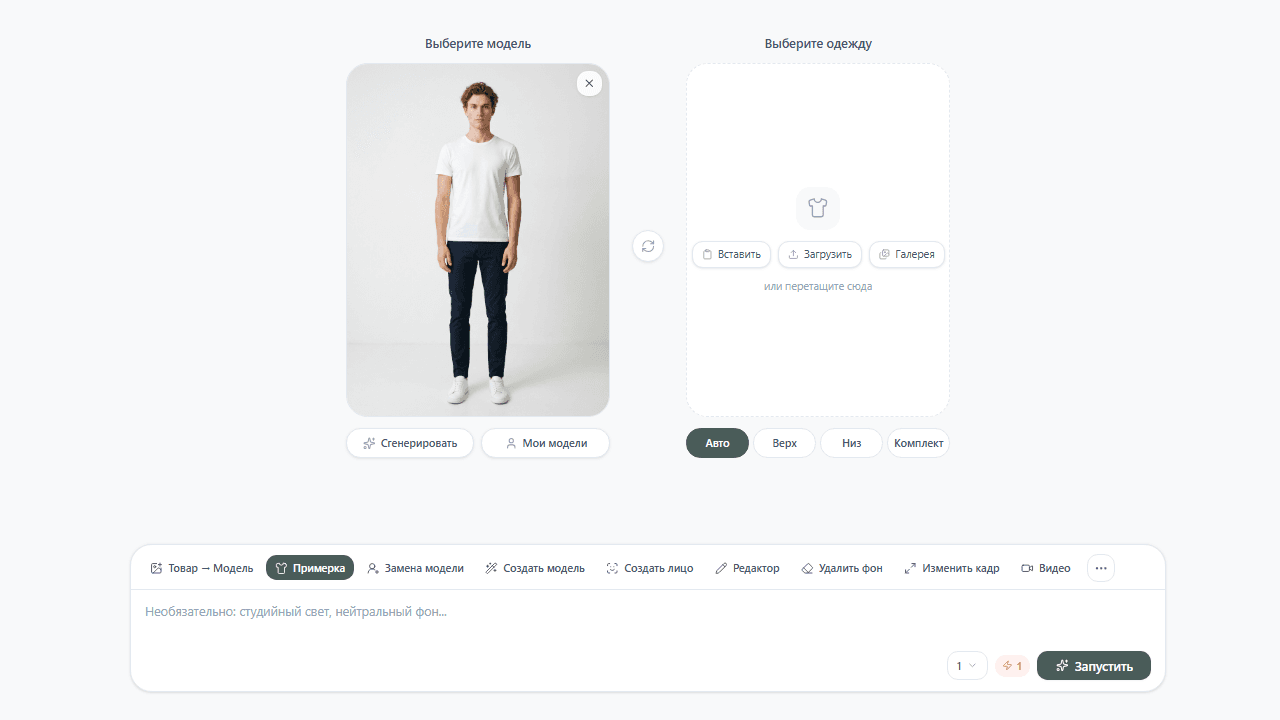Select the Верх garment type option
Screen dimensions: 1280x720
point(784,443)
